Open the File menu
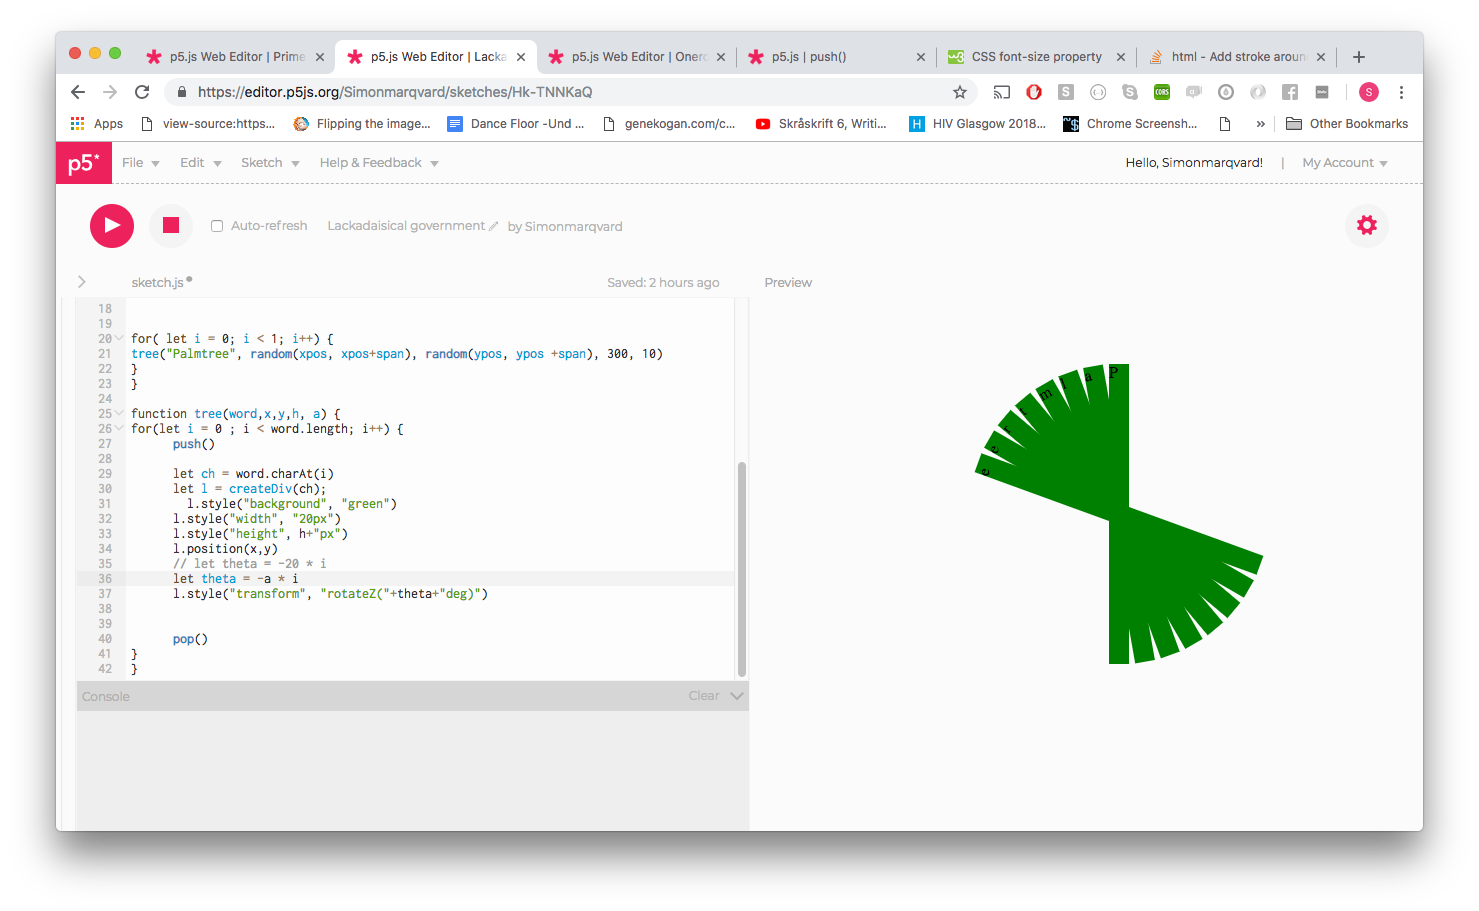 [141, 163]
